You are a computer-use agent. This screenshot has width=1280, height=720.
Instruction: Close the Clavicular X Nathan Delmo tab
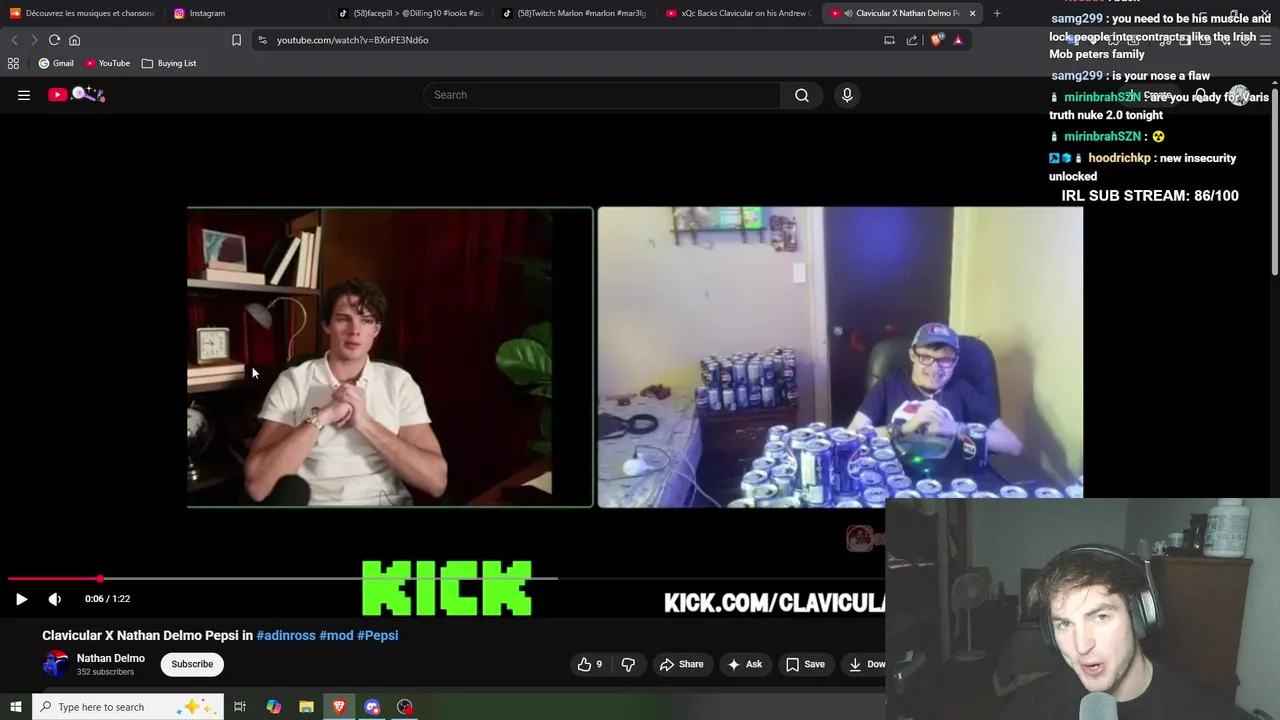972,13
